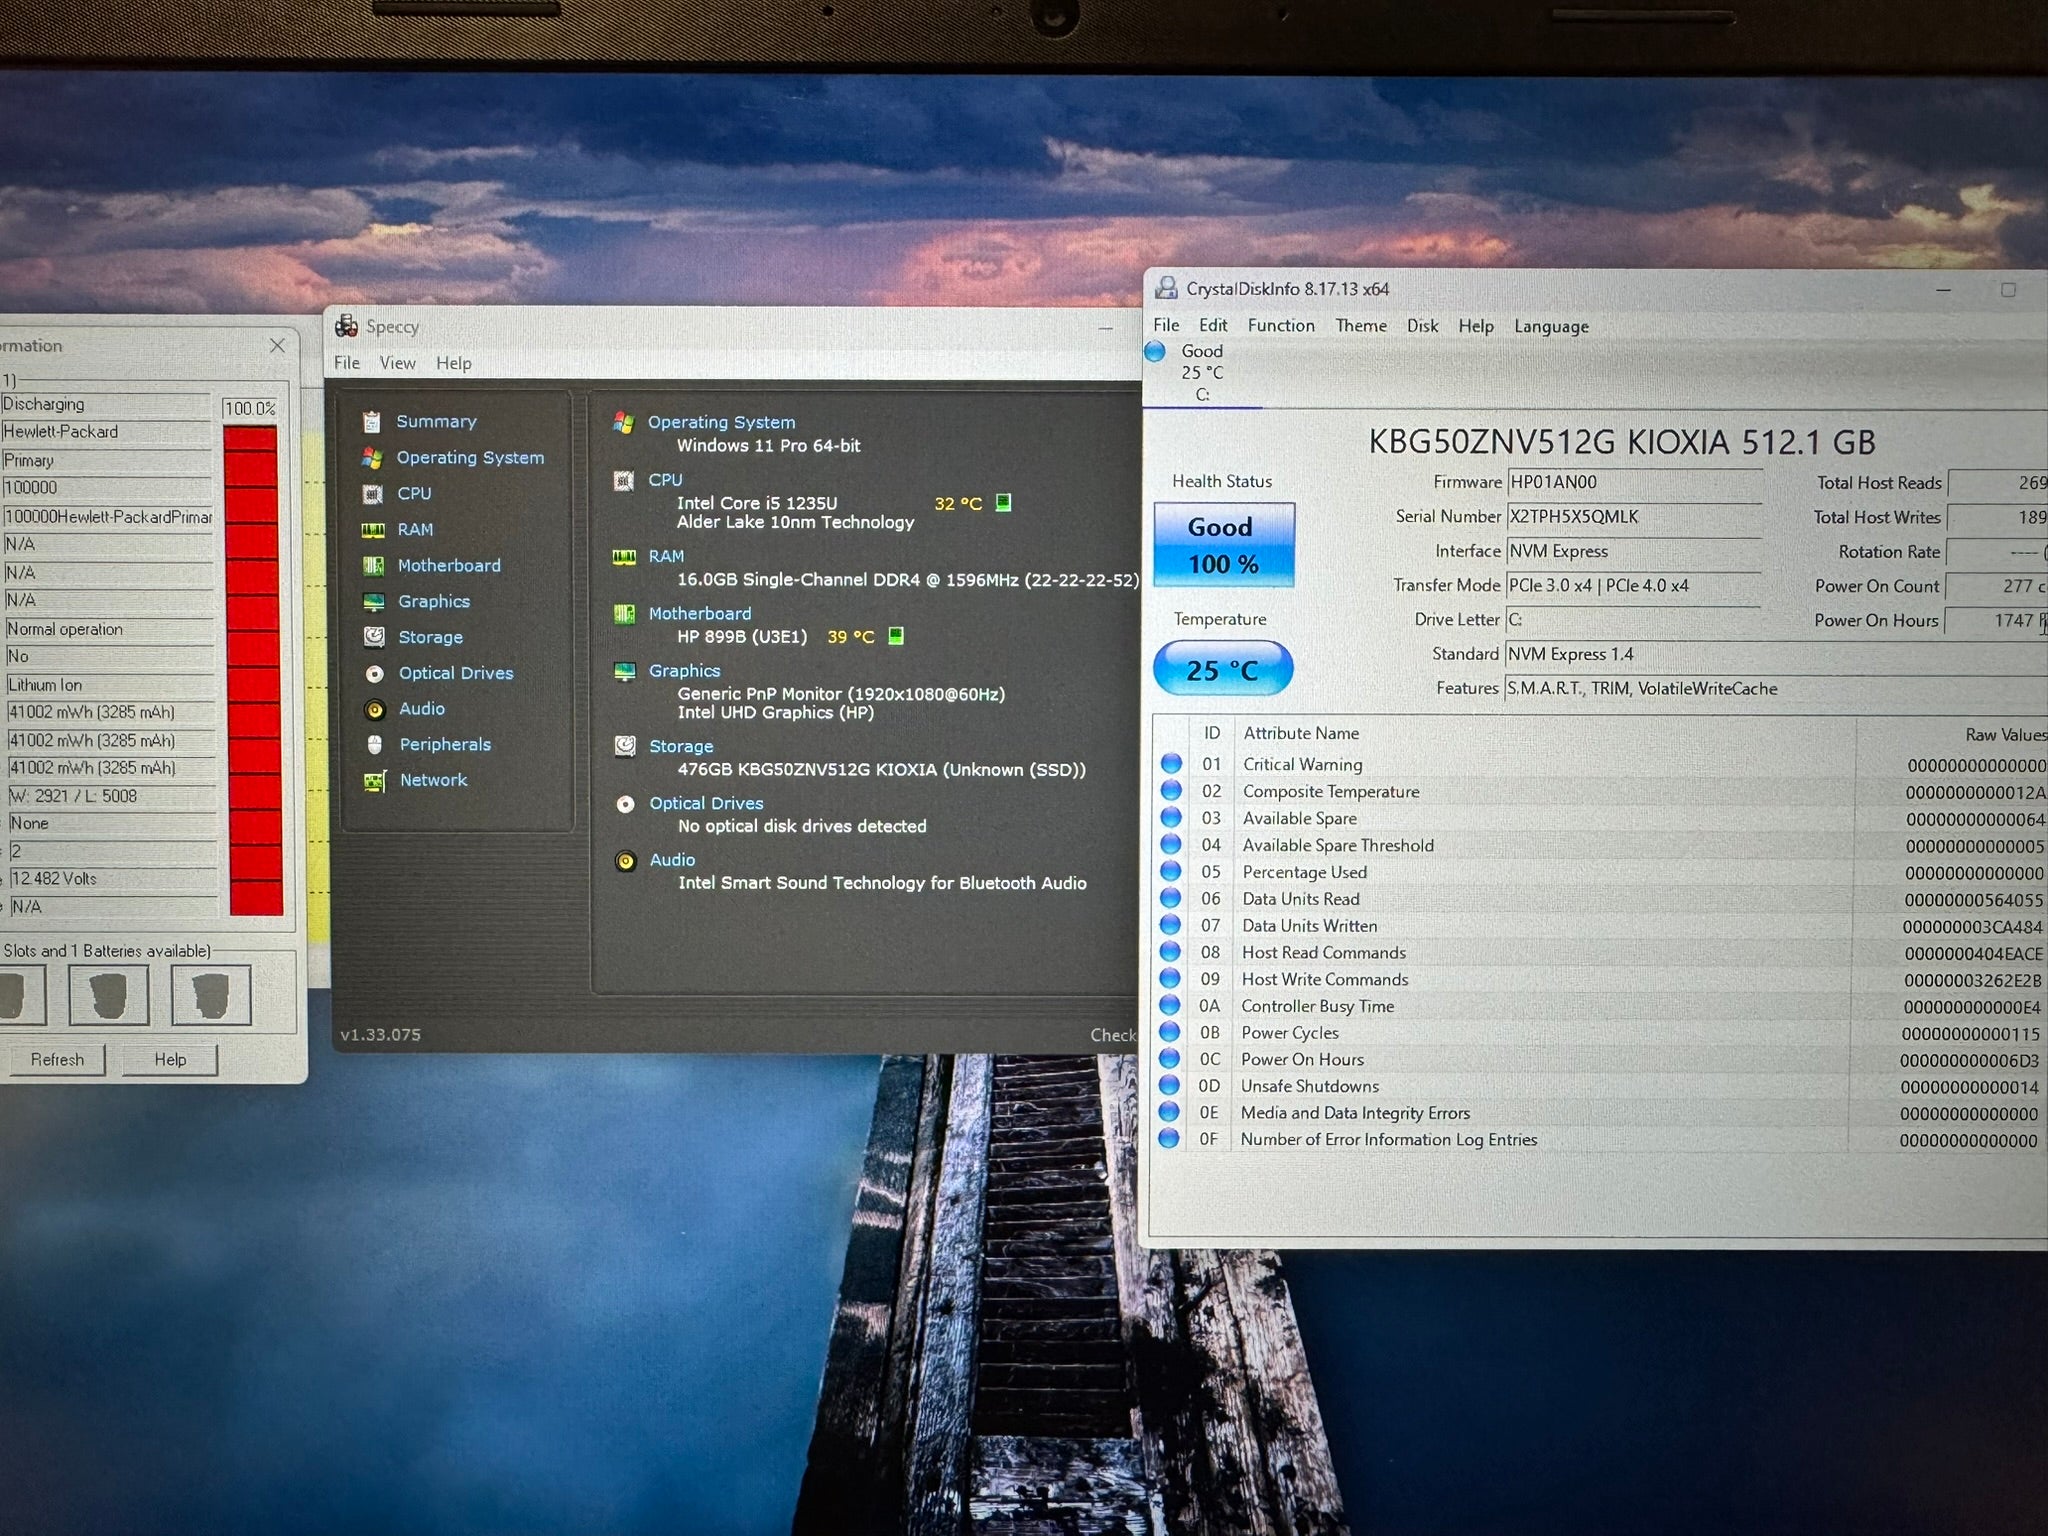Screen dimensions: 2048x1536
Task: Click the Lithium Ion chemistry field
Action: (110, 686)
